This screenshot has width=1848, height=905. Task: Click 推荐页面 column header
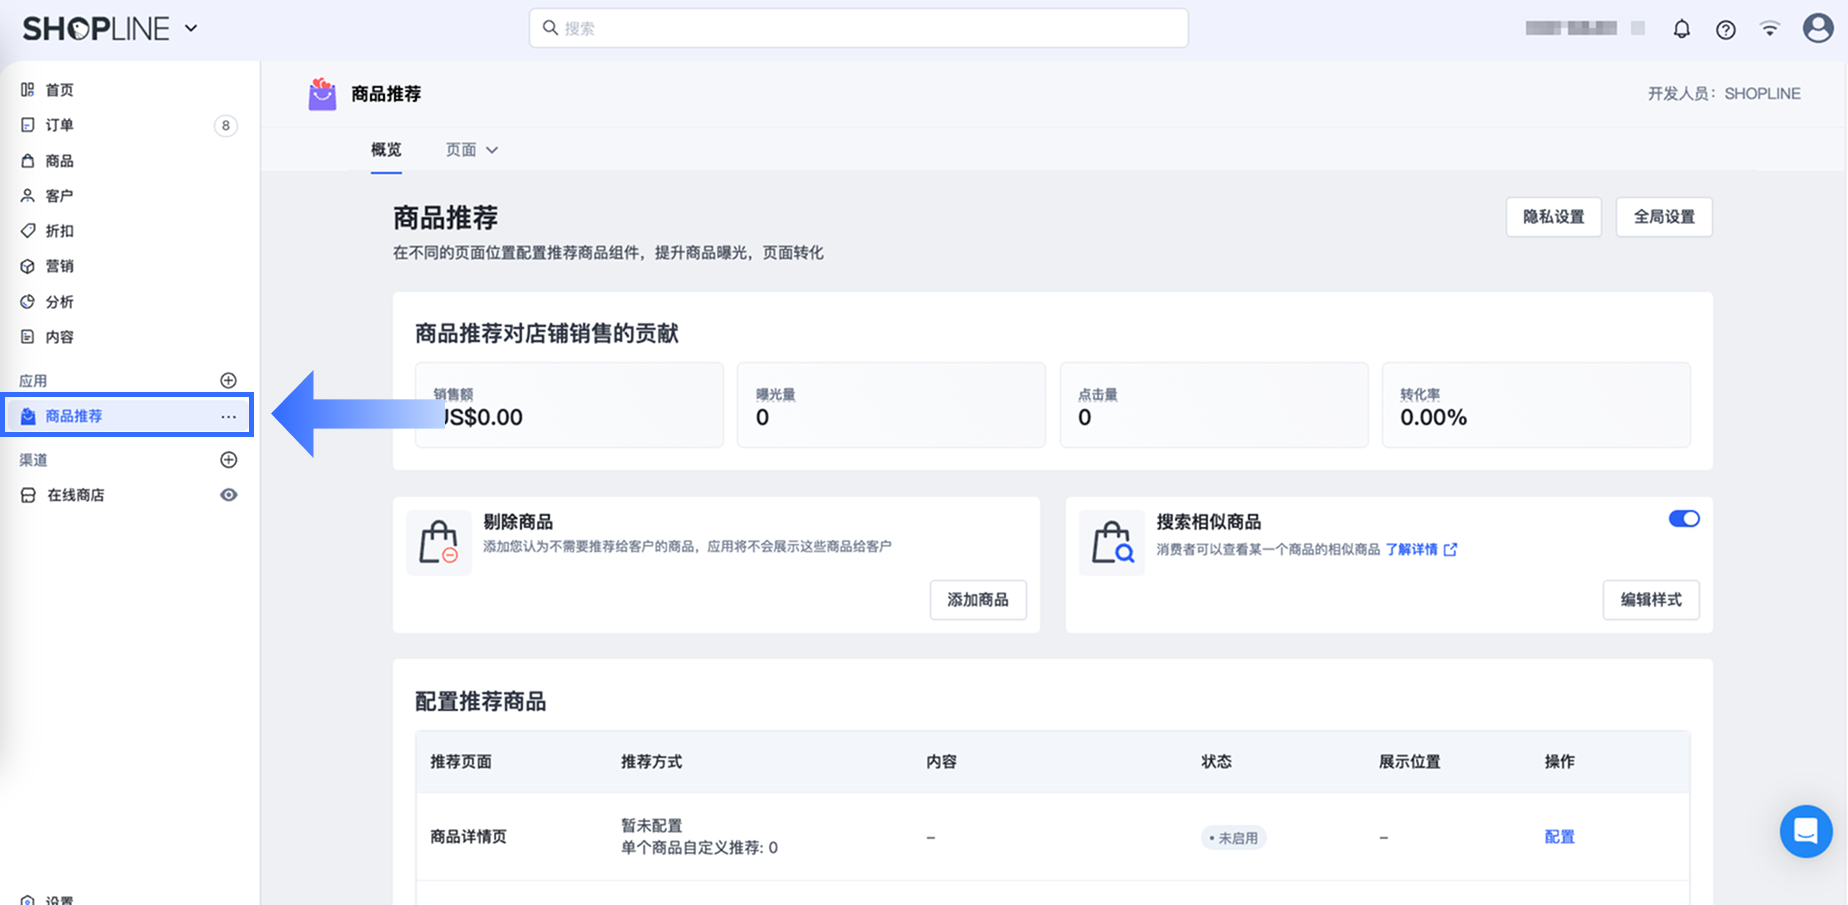461,762
